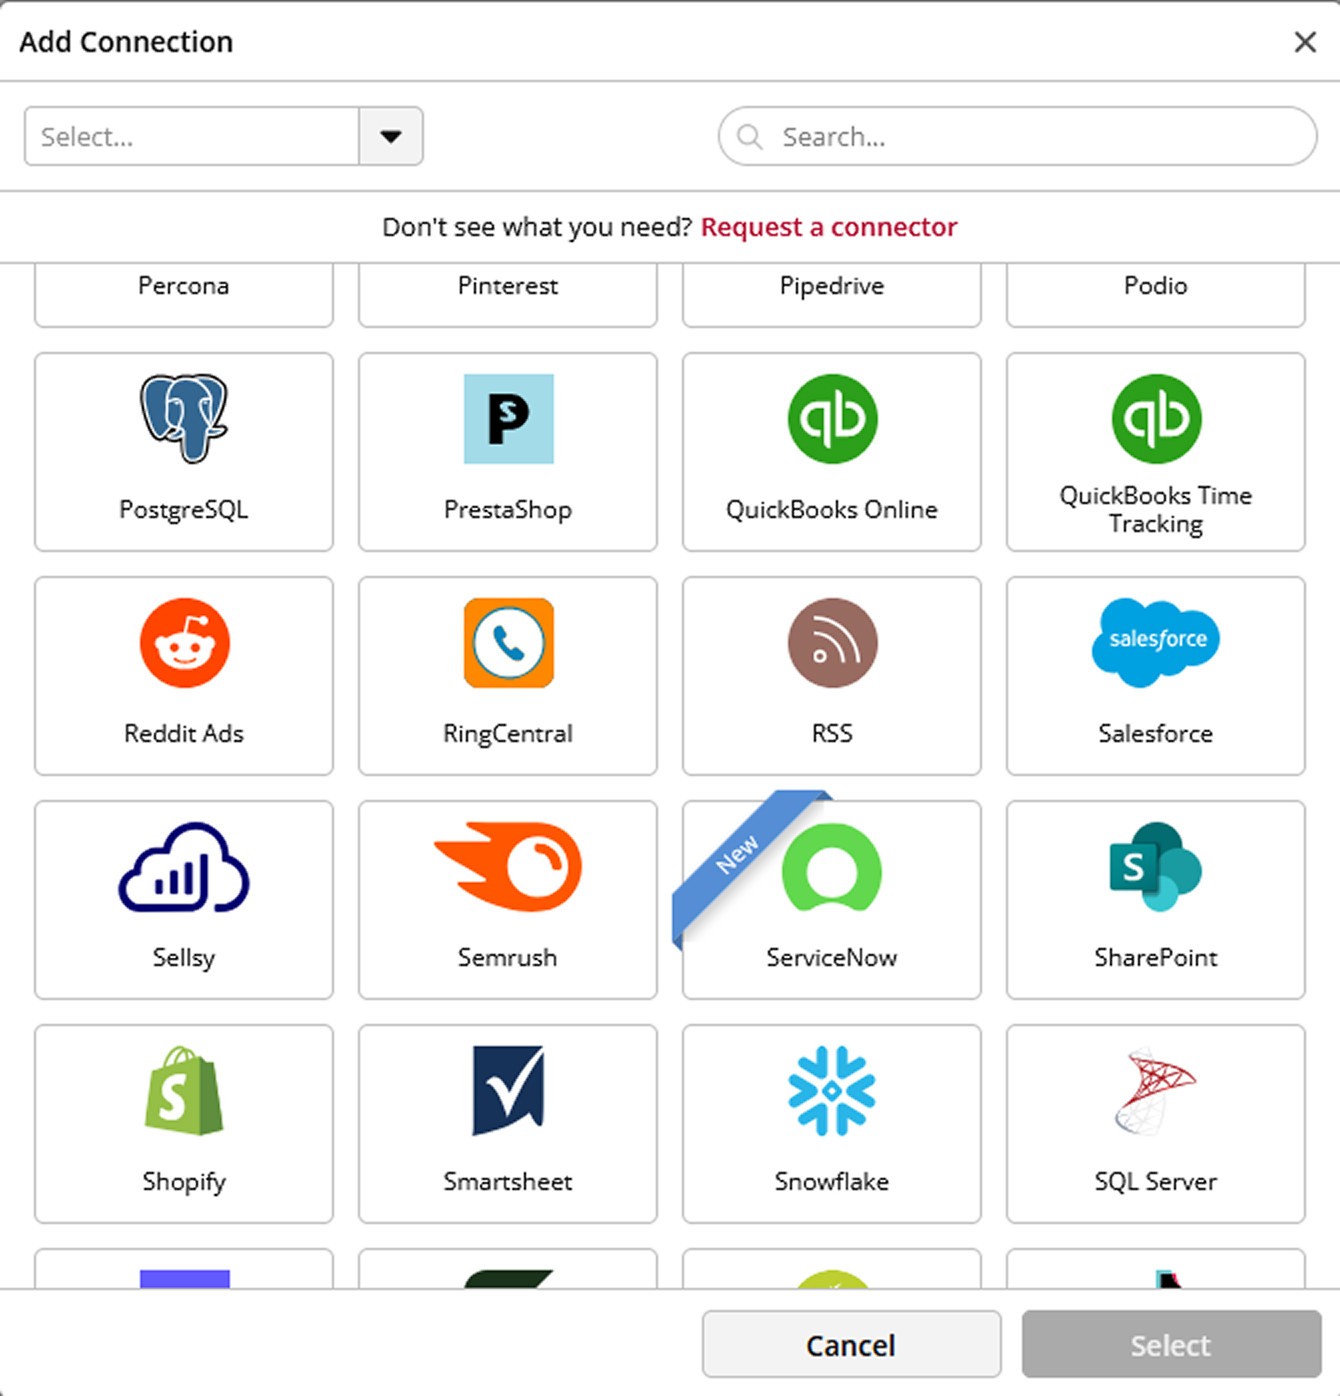The width and height of the screenshot is (1340, 1396).
Task: Select the Salesforce cloud logo
Action: pyautogui.click(x=1156, y=642)
